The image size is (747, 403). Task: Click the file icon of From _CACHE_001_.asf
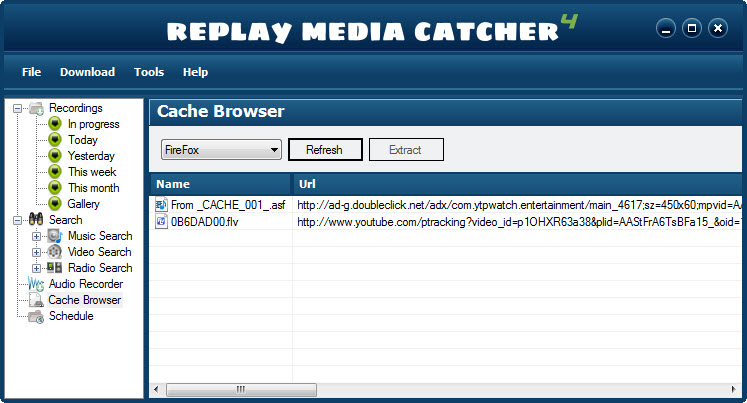tap(161, 205)
